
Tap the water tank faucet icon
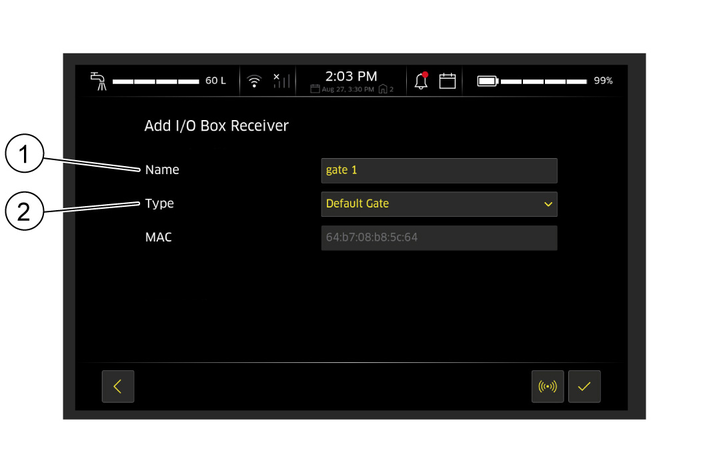[x=98, y=80]
